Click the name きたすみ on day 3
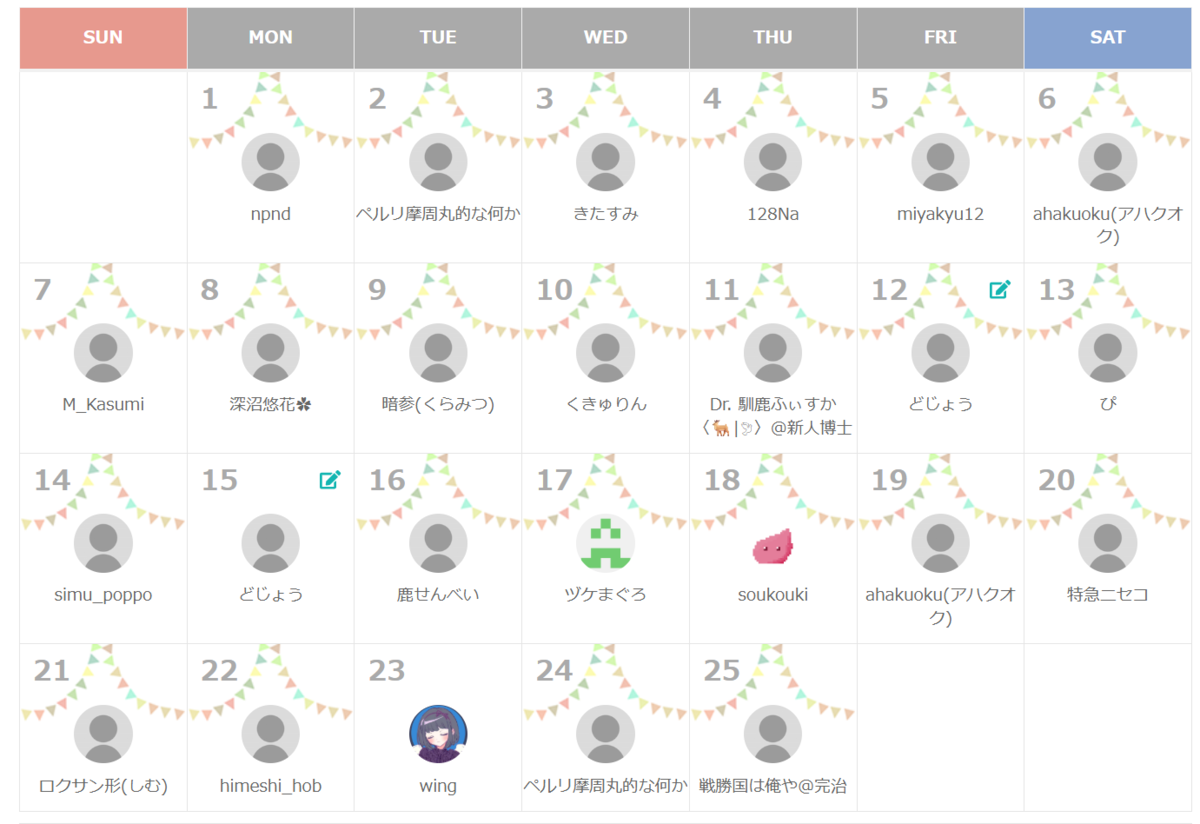 [x=605, y=214]
